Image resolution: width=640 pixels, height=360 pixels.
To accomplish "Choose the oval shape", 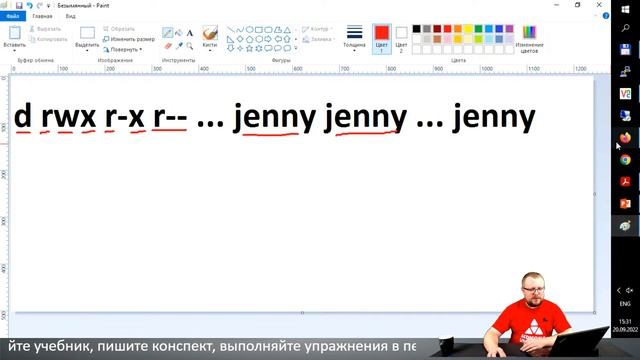I will 249,30.
